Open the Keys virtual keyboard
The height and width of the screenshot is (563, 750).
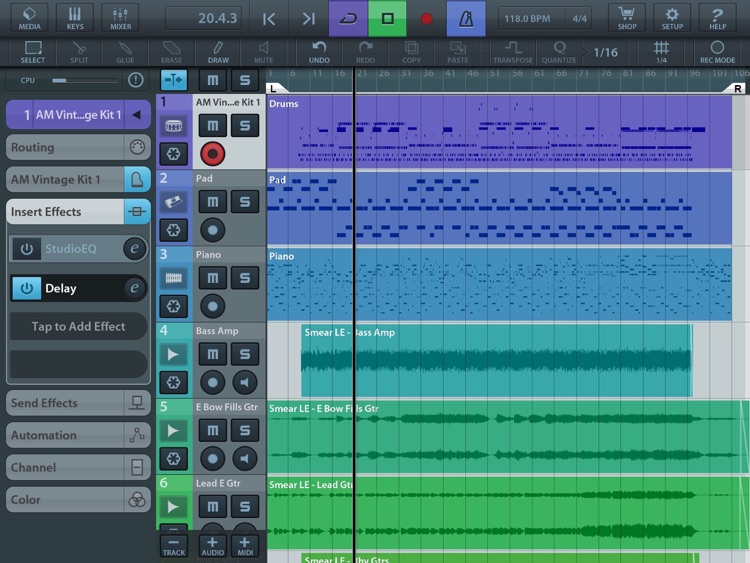click(x=75, y=18)
